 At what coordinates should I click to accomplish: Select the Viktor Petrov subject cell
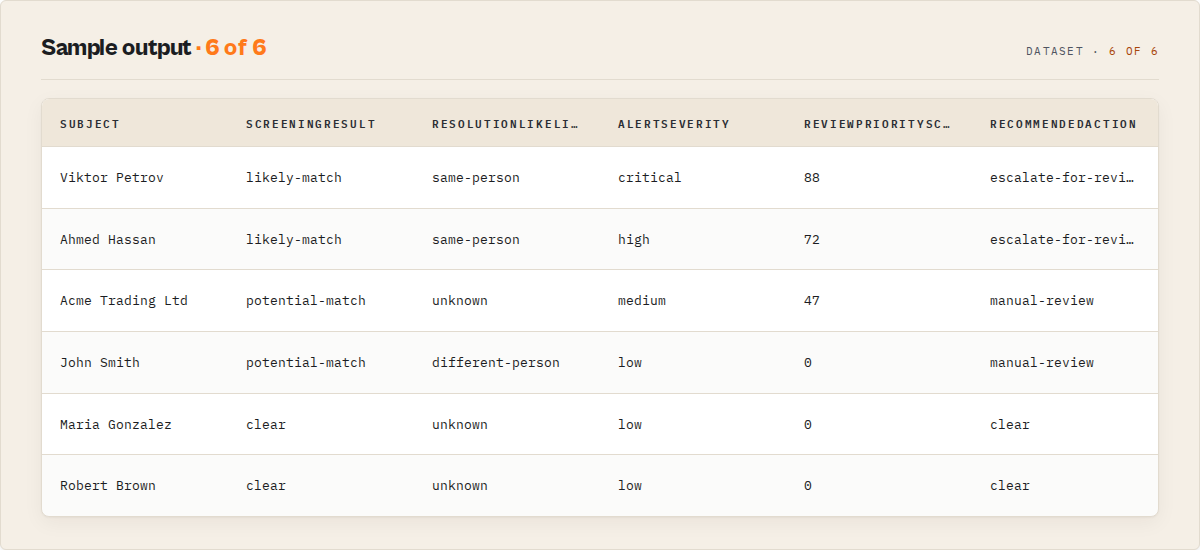click(112, 178)
